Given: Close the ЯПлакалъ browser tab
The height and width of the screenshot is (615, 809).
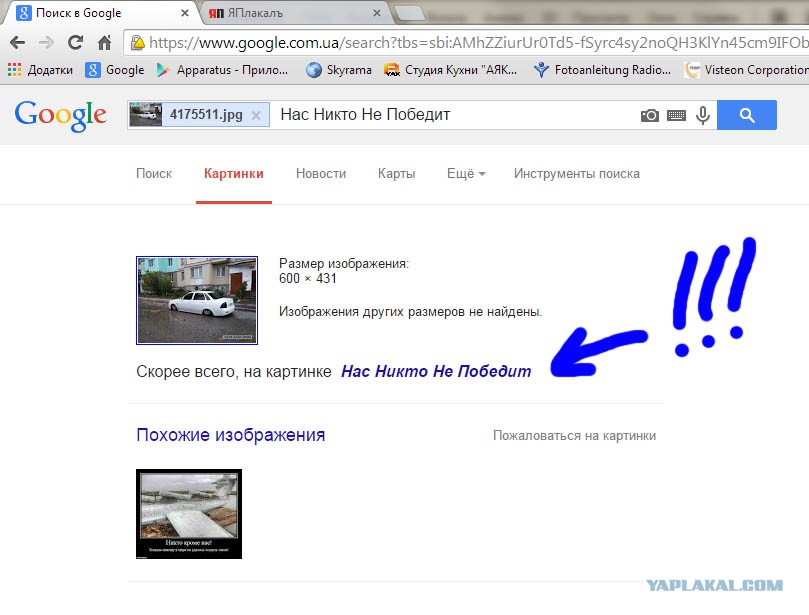Looking at the screenshot, I should [377, 13].
